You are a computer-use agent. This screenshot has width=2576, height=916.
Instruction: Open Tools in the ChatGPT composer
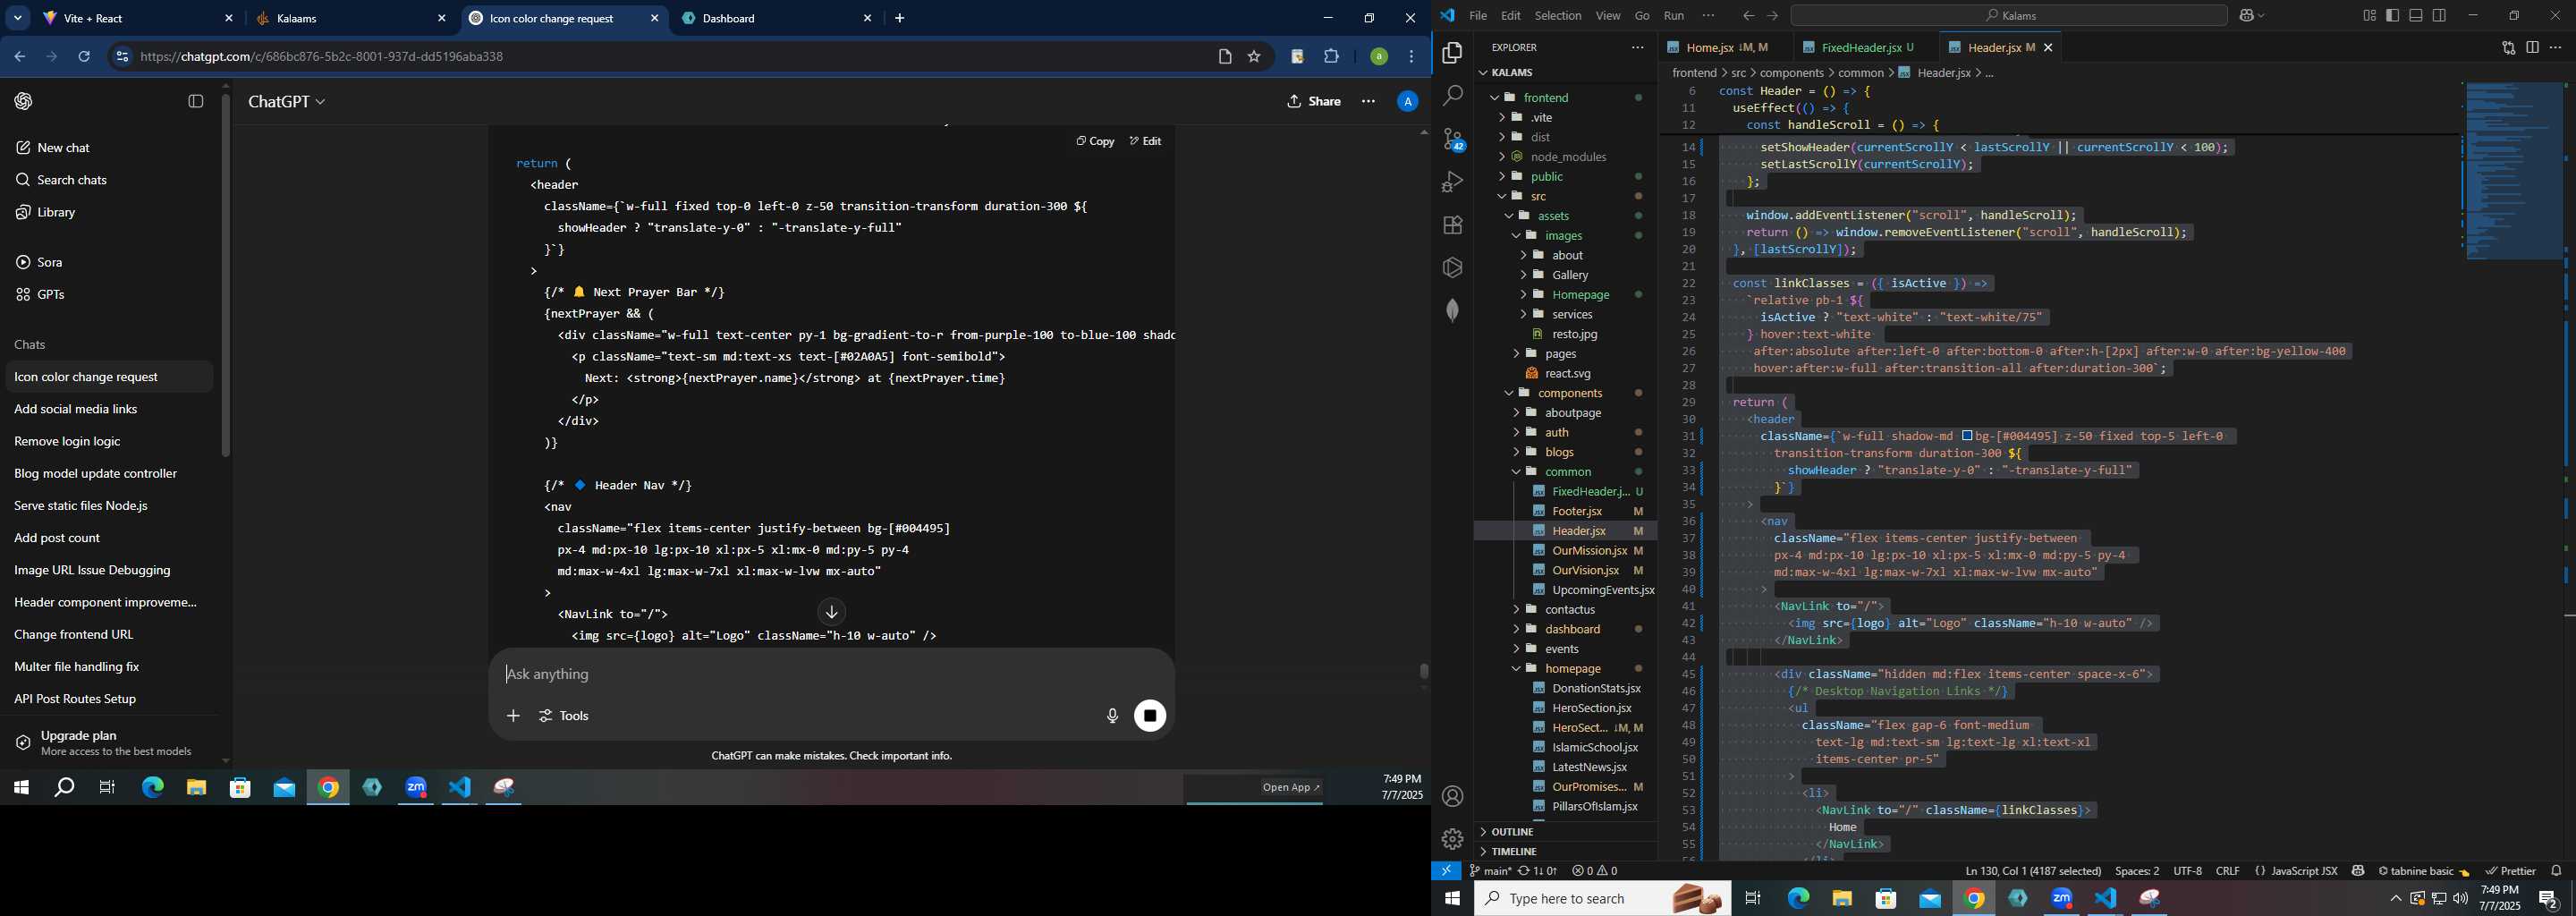[x=564, y=716]
